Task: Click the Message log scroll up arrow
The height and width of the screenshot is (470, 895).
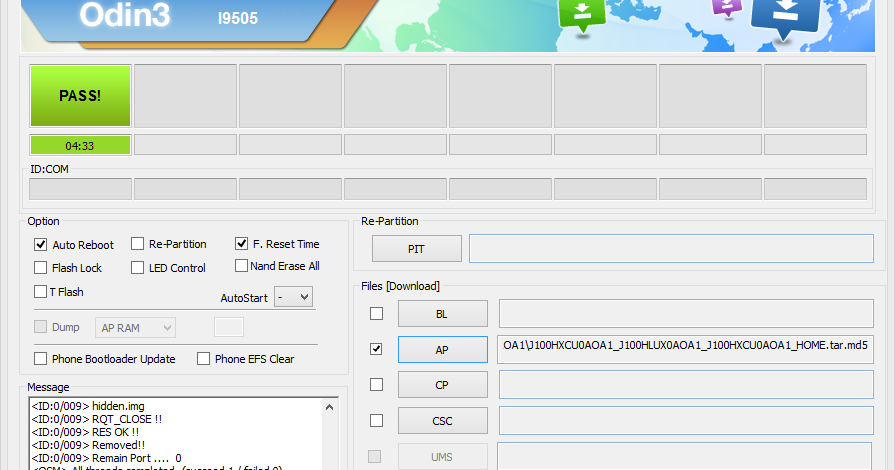Action: pyautogui.click(x=329, y=407)
